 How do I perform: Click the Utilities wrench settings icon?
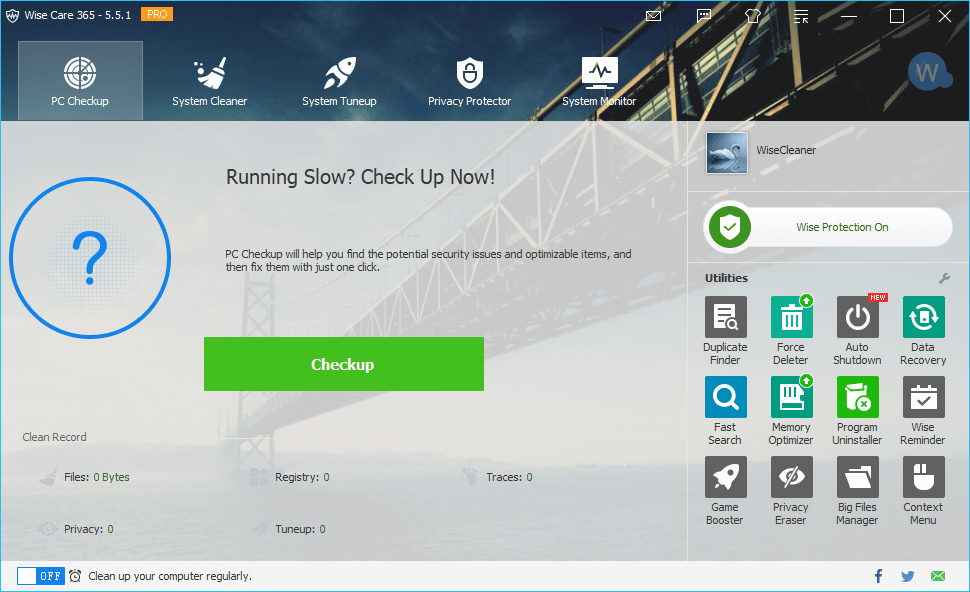944,278
